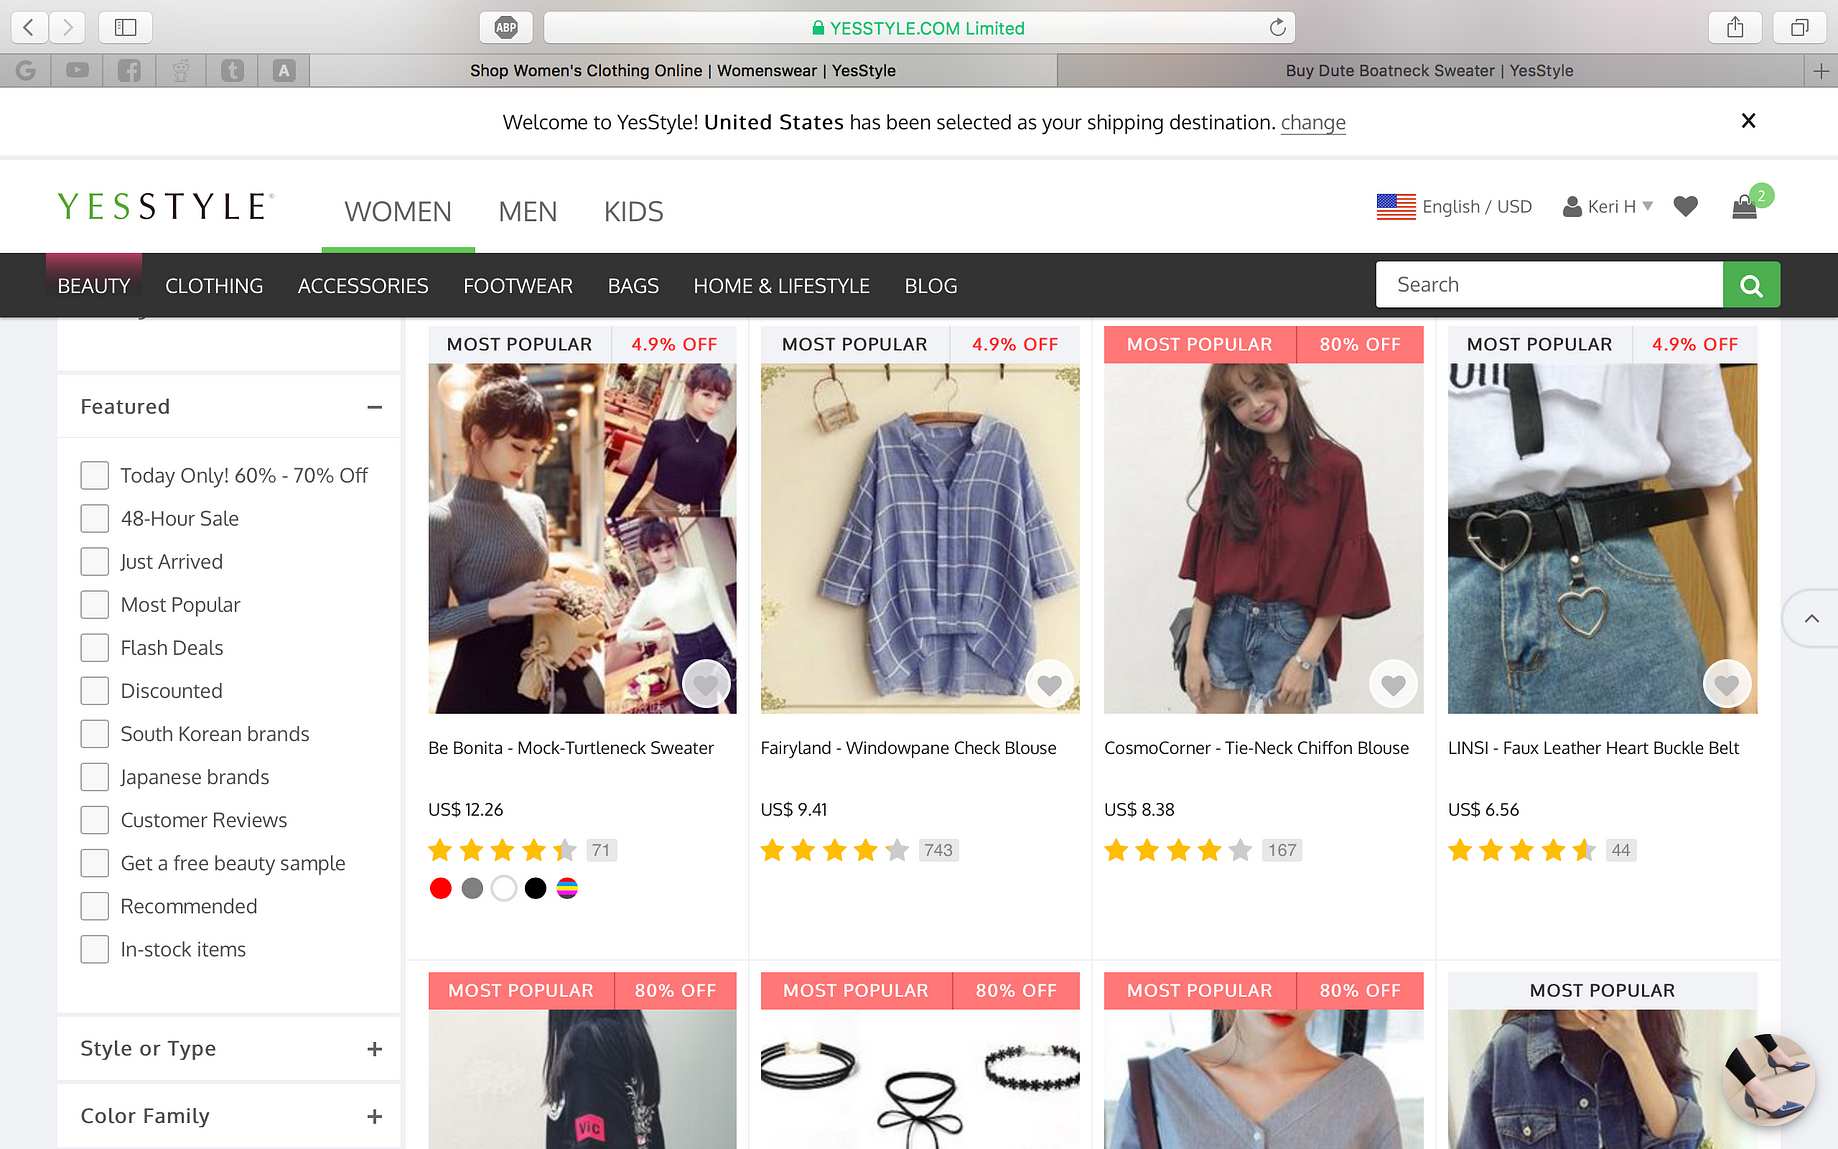Save Mock-Turtleneck Sweater to wishlist heart
1838x1149 pixels.
coord(706,684)
